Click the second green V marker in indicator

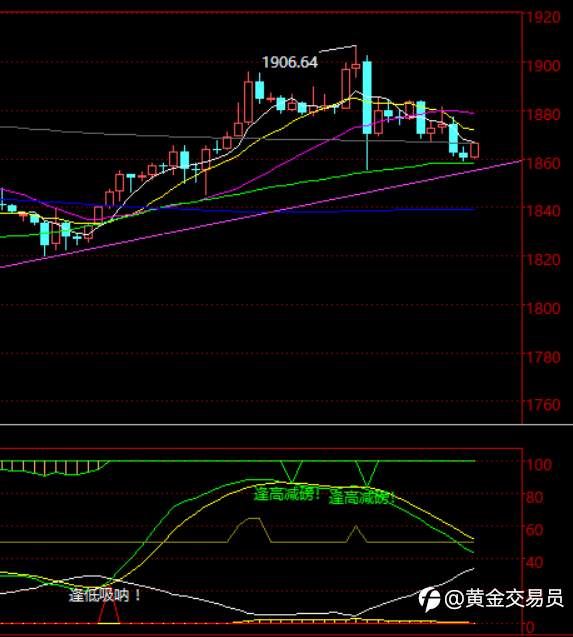pos(367,472)
